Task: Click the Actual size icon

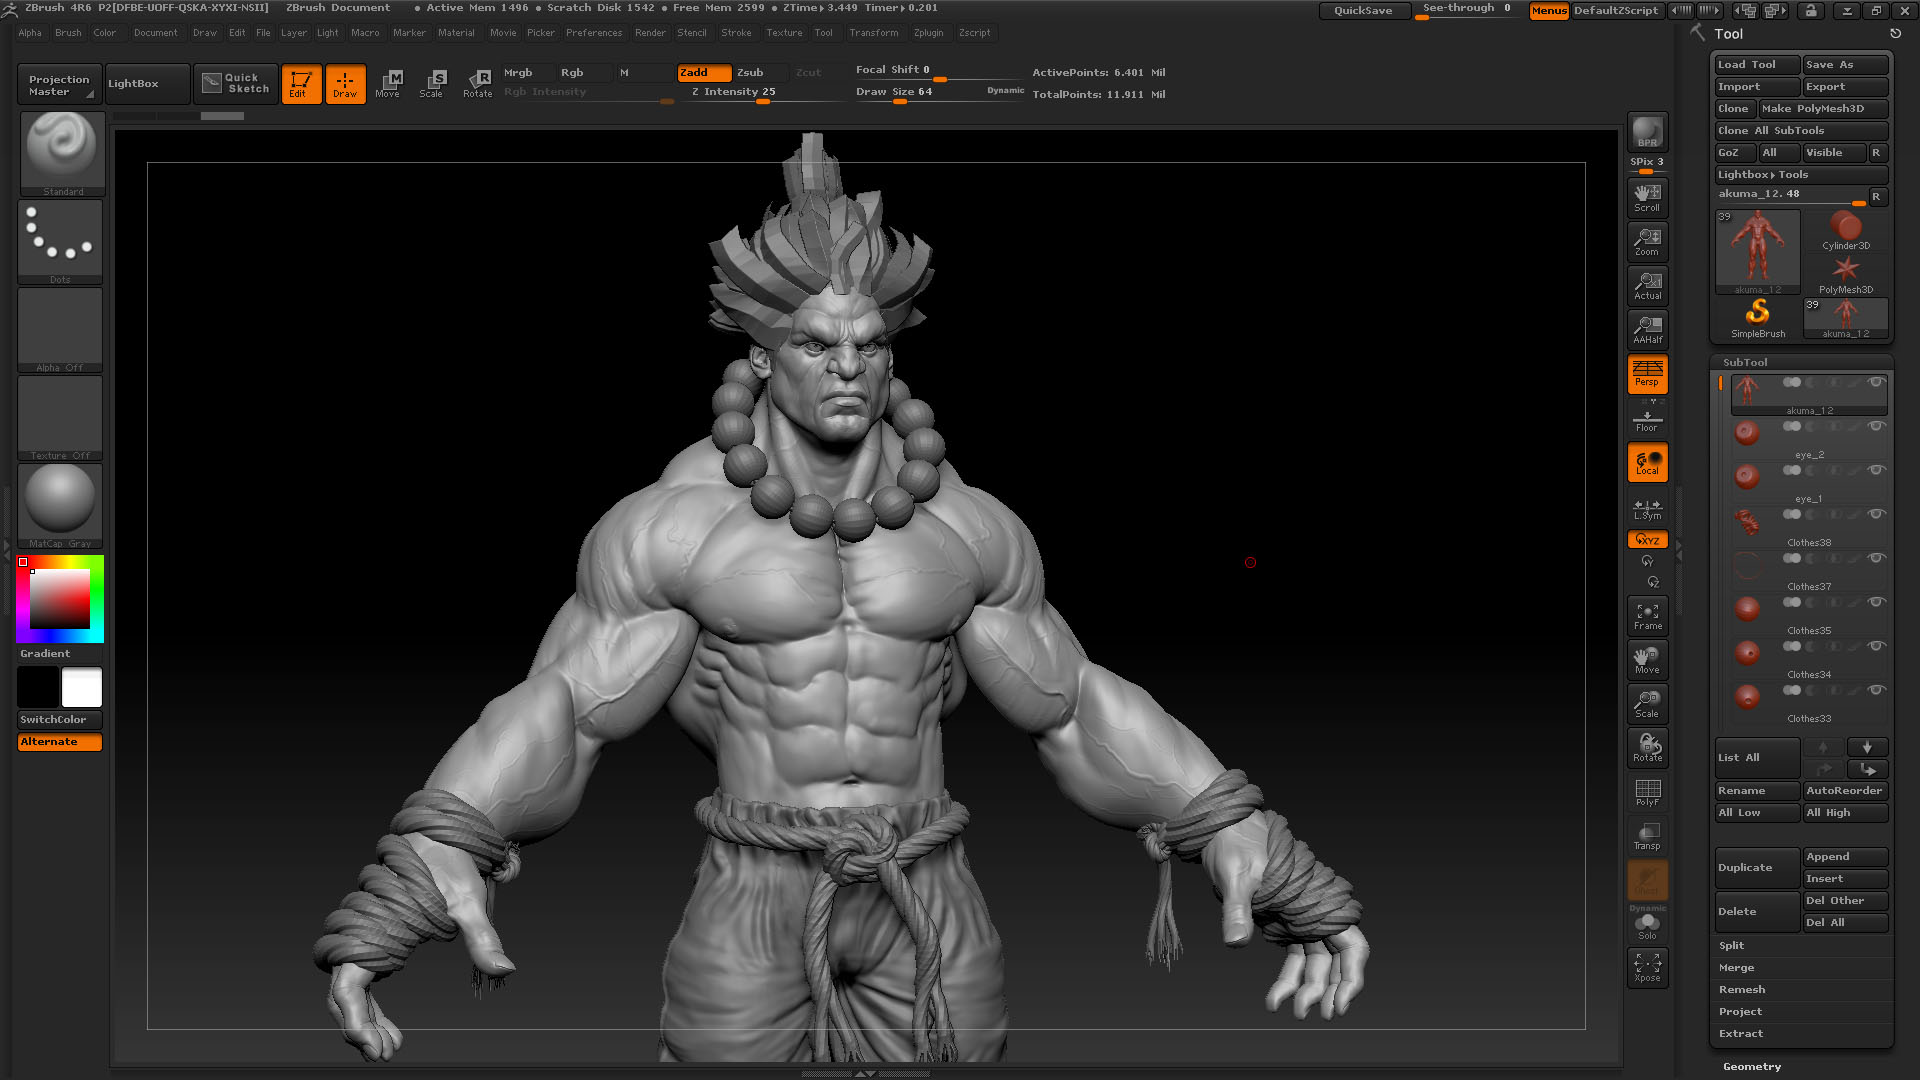Action: [x=1647, y=286]
